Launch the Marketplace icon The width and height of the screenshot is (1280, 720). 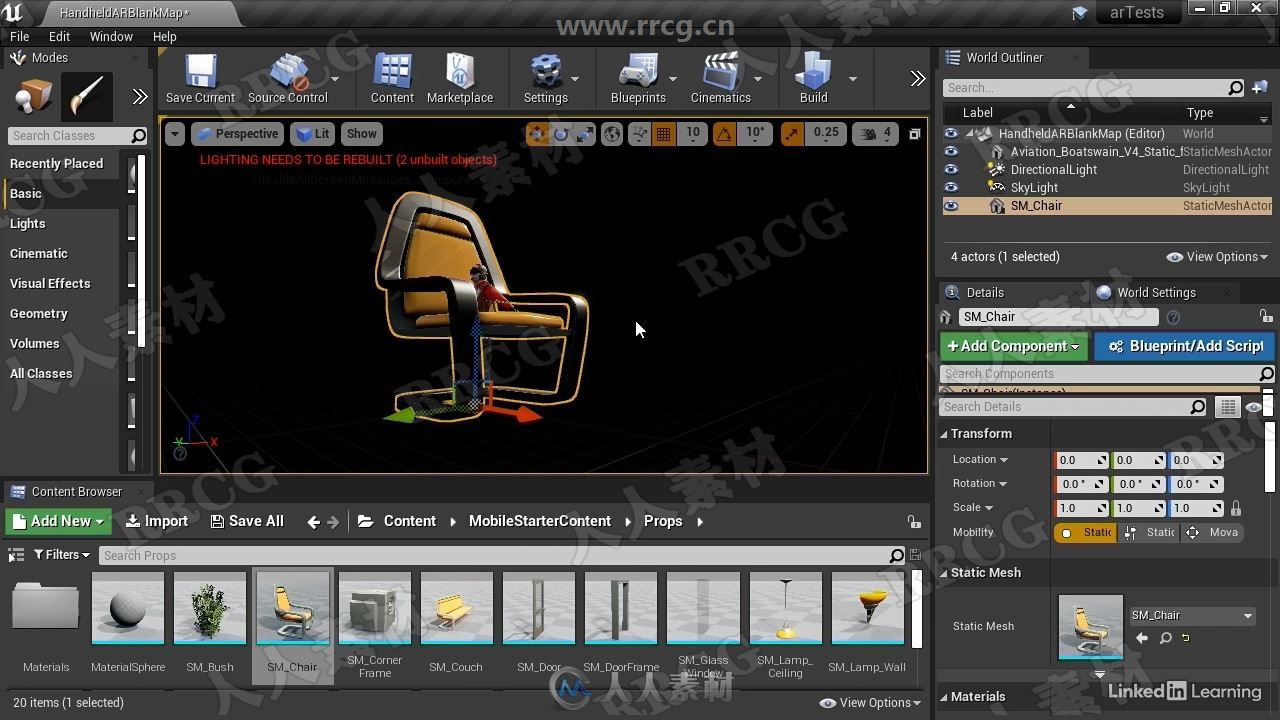[460, 78]
